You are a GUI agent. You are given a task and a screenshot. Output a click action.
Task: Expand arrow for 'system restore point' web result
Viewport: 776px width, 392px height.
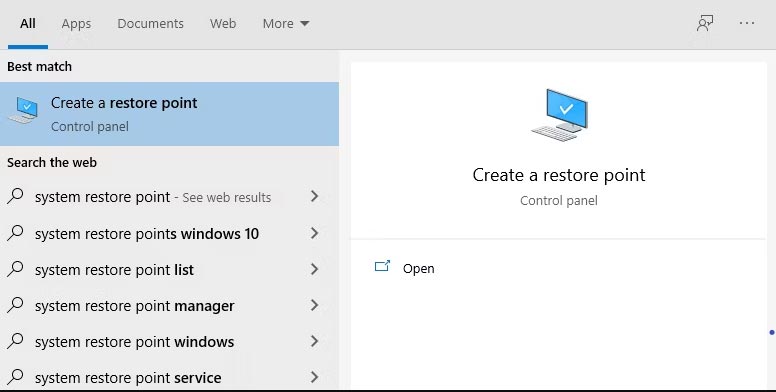click(x=314, y=196)
